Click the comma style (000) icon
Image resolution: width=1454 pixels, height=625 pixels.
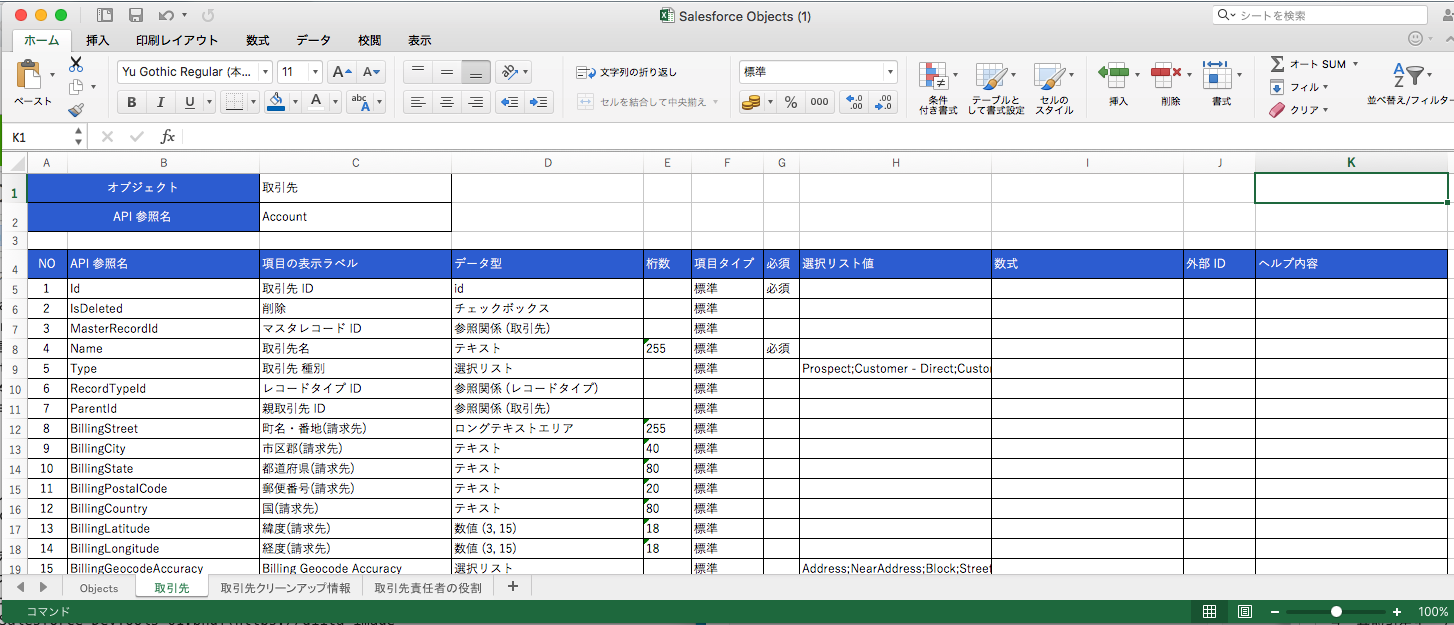point(819,101)
